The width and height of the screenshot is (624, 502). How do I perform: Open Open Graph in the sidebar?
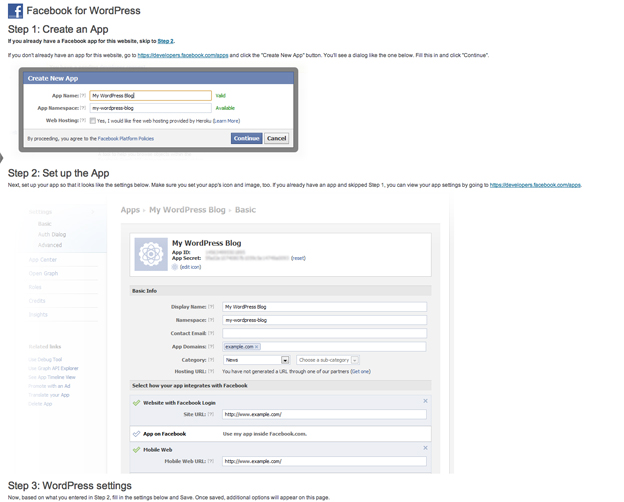43,273
